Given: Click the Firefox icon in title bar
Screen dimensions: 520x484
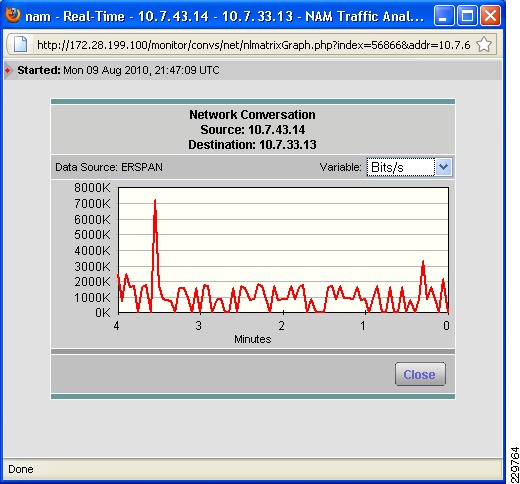Looking at the screenshot, I should [x=13, y=15].
